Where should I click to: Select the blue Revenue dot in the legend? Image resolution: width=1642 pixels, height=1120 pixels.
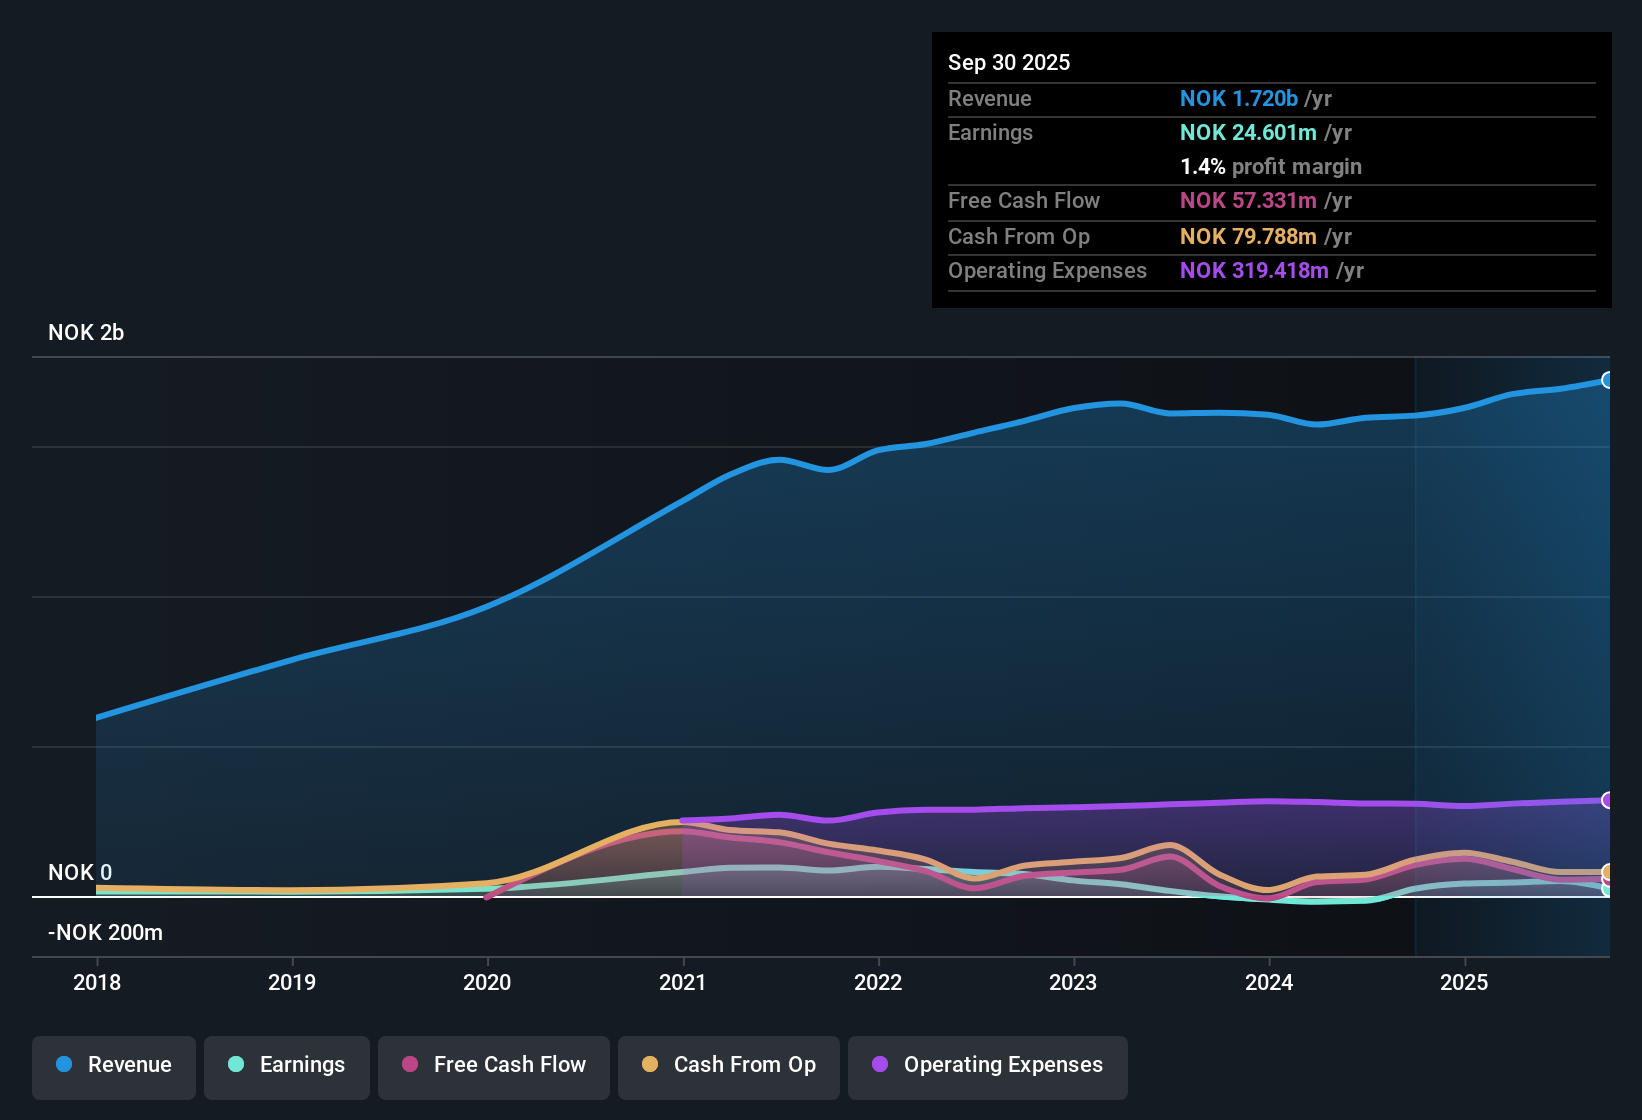click(x=64, y=1065)
